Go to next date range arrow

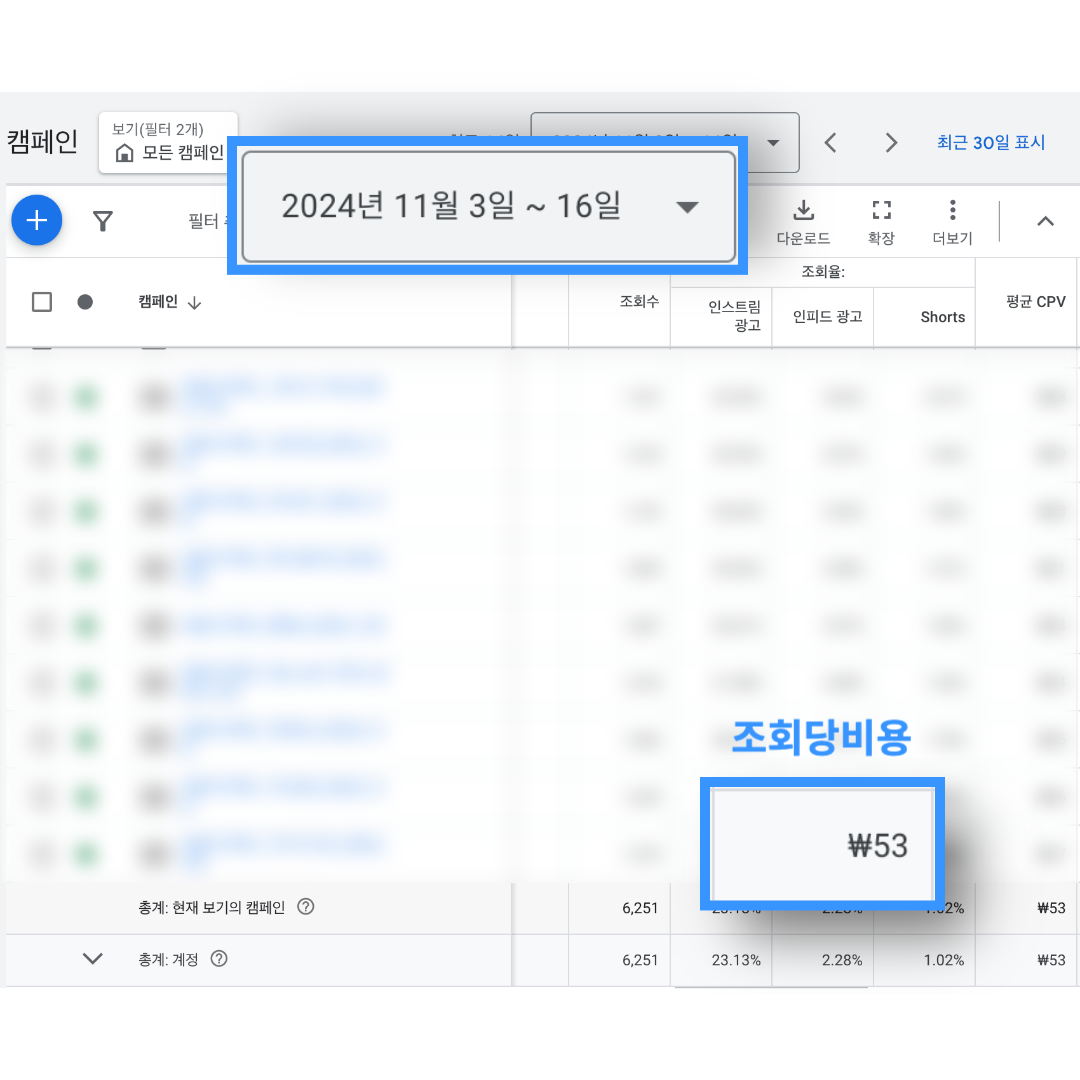click(x=891, y=143)
